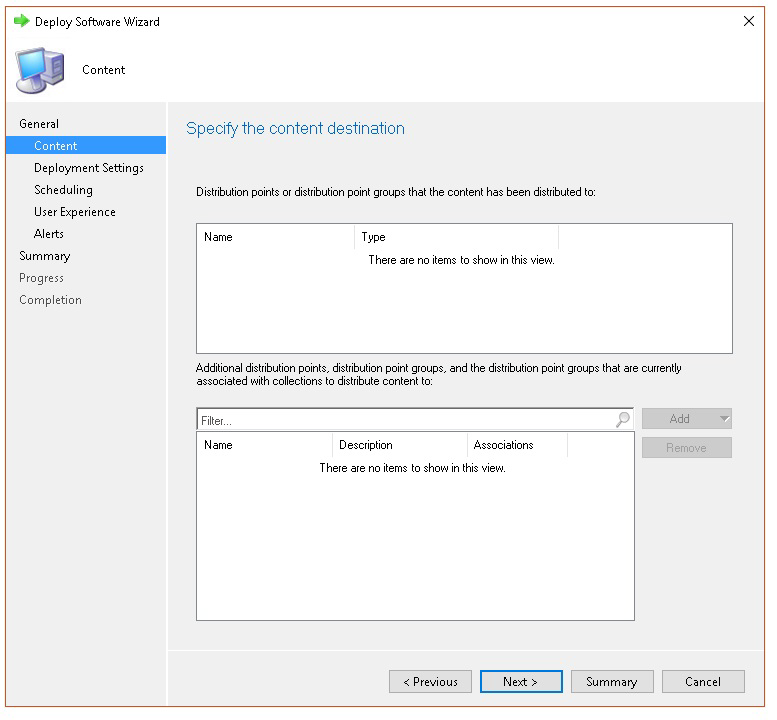Click the Filter text field
This screenshot has height=720, width=777.
coord(405,421)
